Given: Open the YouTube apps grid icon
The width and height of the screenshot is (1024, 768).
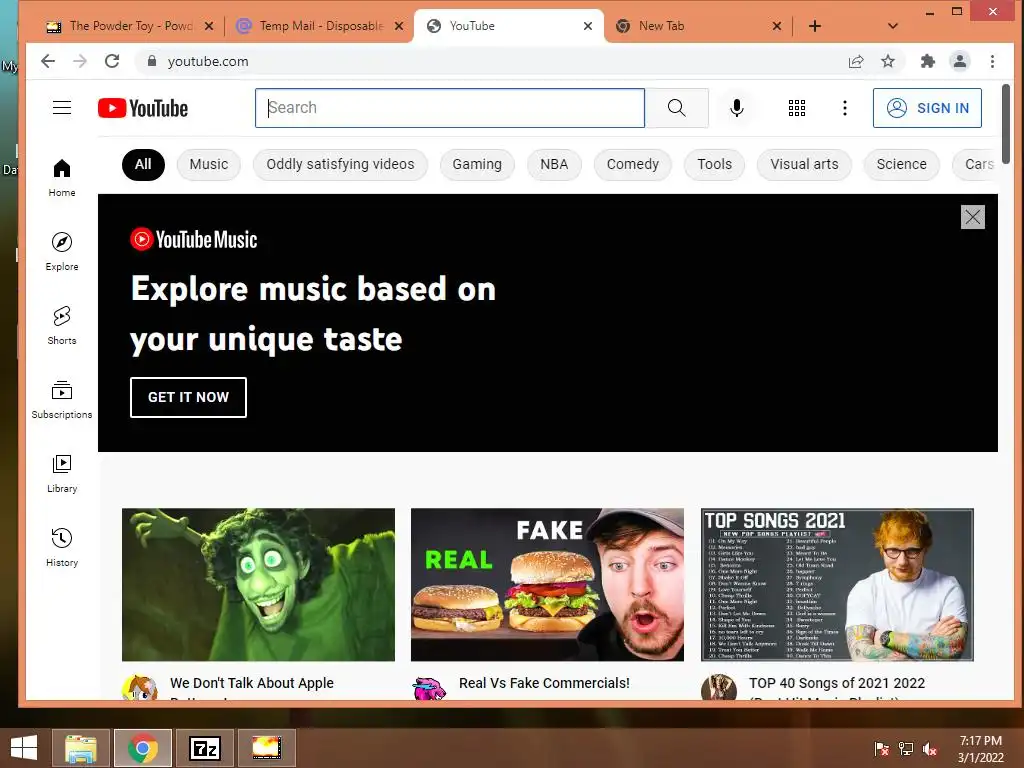Looking at the screenshot, I should [x=797, y=108].
